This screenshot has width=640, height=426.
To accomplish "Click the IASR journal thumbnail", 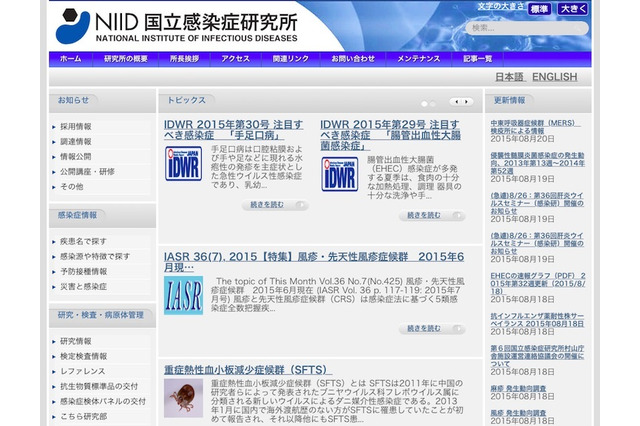I will [x=183, y=295].
